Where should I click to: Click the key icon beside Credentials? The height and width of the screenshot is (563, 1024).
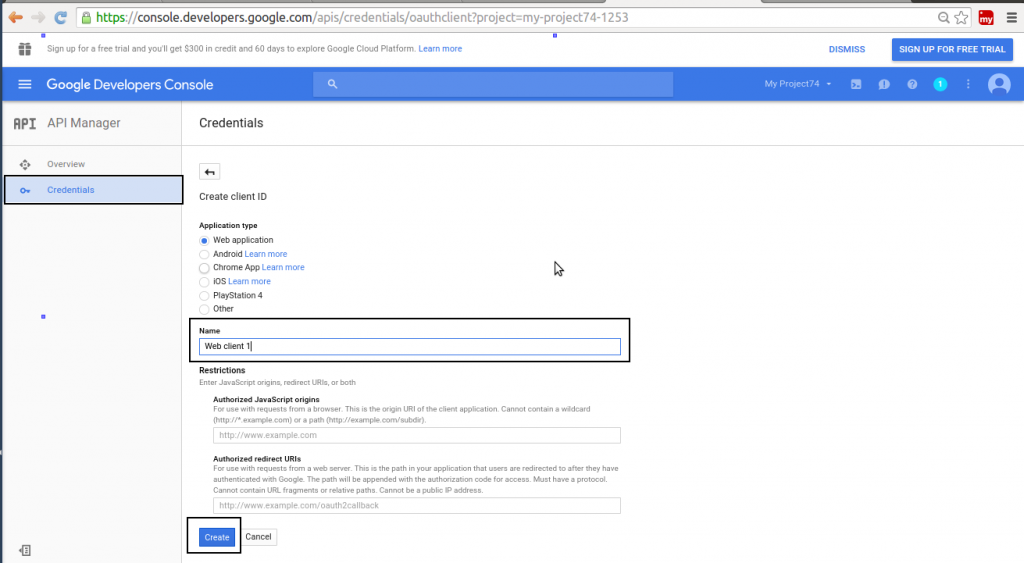click(x=25, y=191)
